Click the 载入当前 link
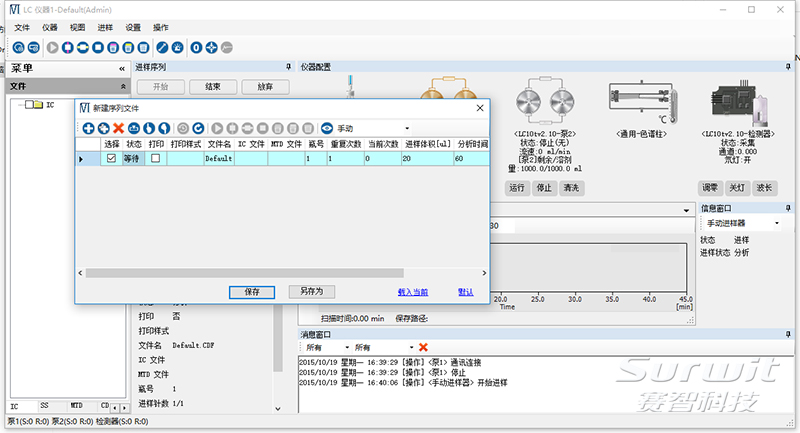This screenshot has width=800, height=433. [x=412, y=291]
